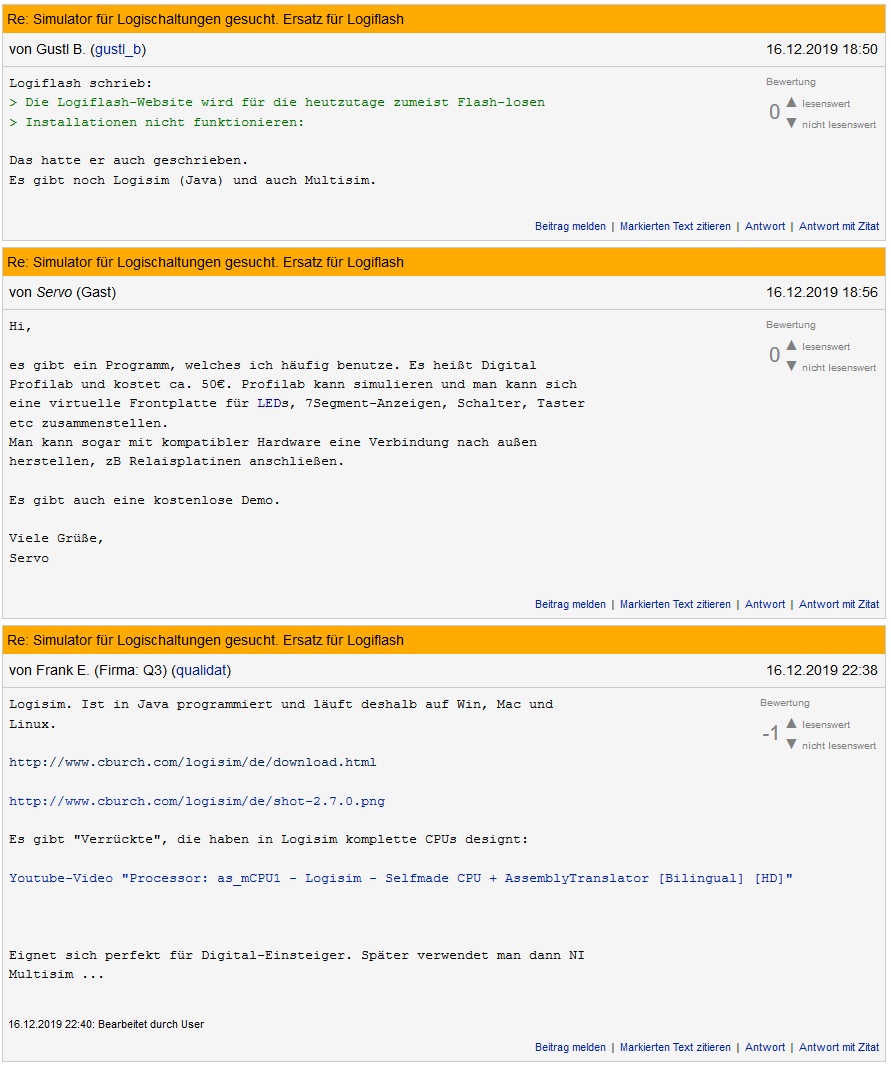The image size is (891, 1066).
Task: Click Markierten Text zitieren in Frank E.'s post
Action: point(675,1048)
